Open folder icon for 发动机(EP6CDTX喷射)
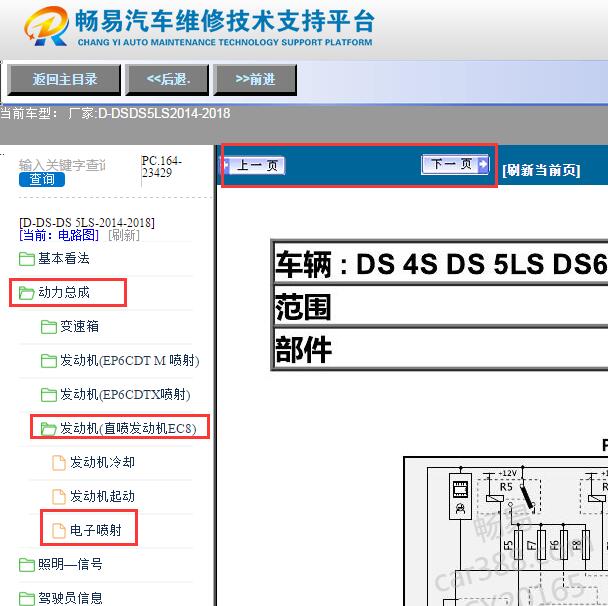 coord(49,395)
